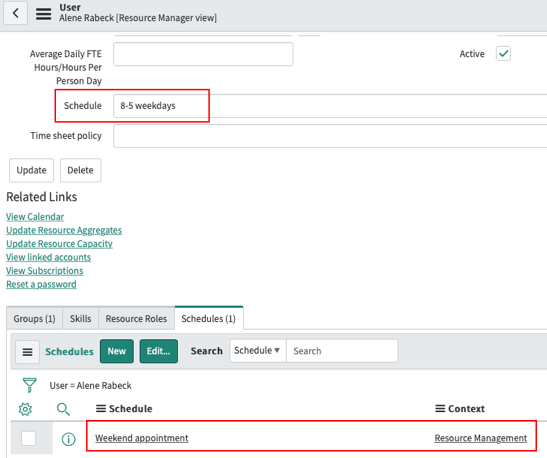Viewport: 547px width, 458px height.
Task: Switch to the Groups (1) tab
Action: (34, 318)
